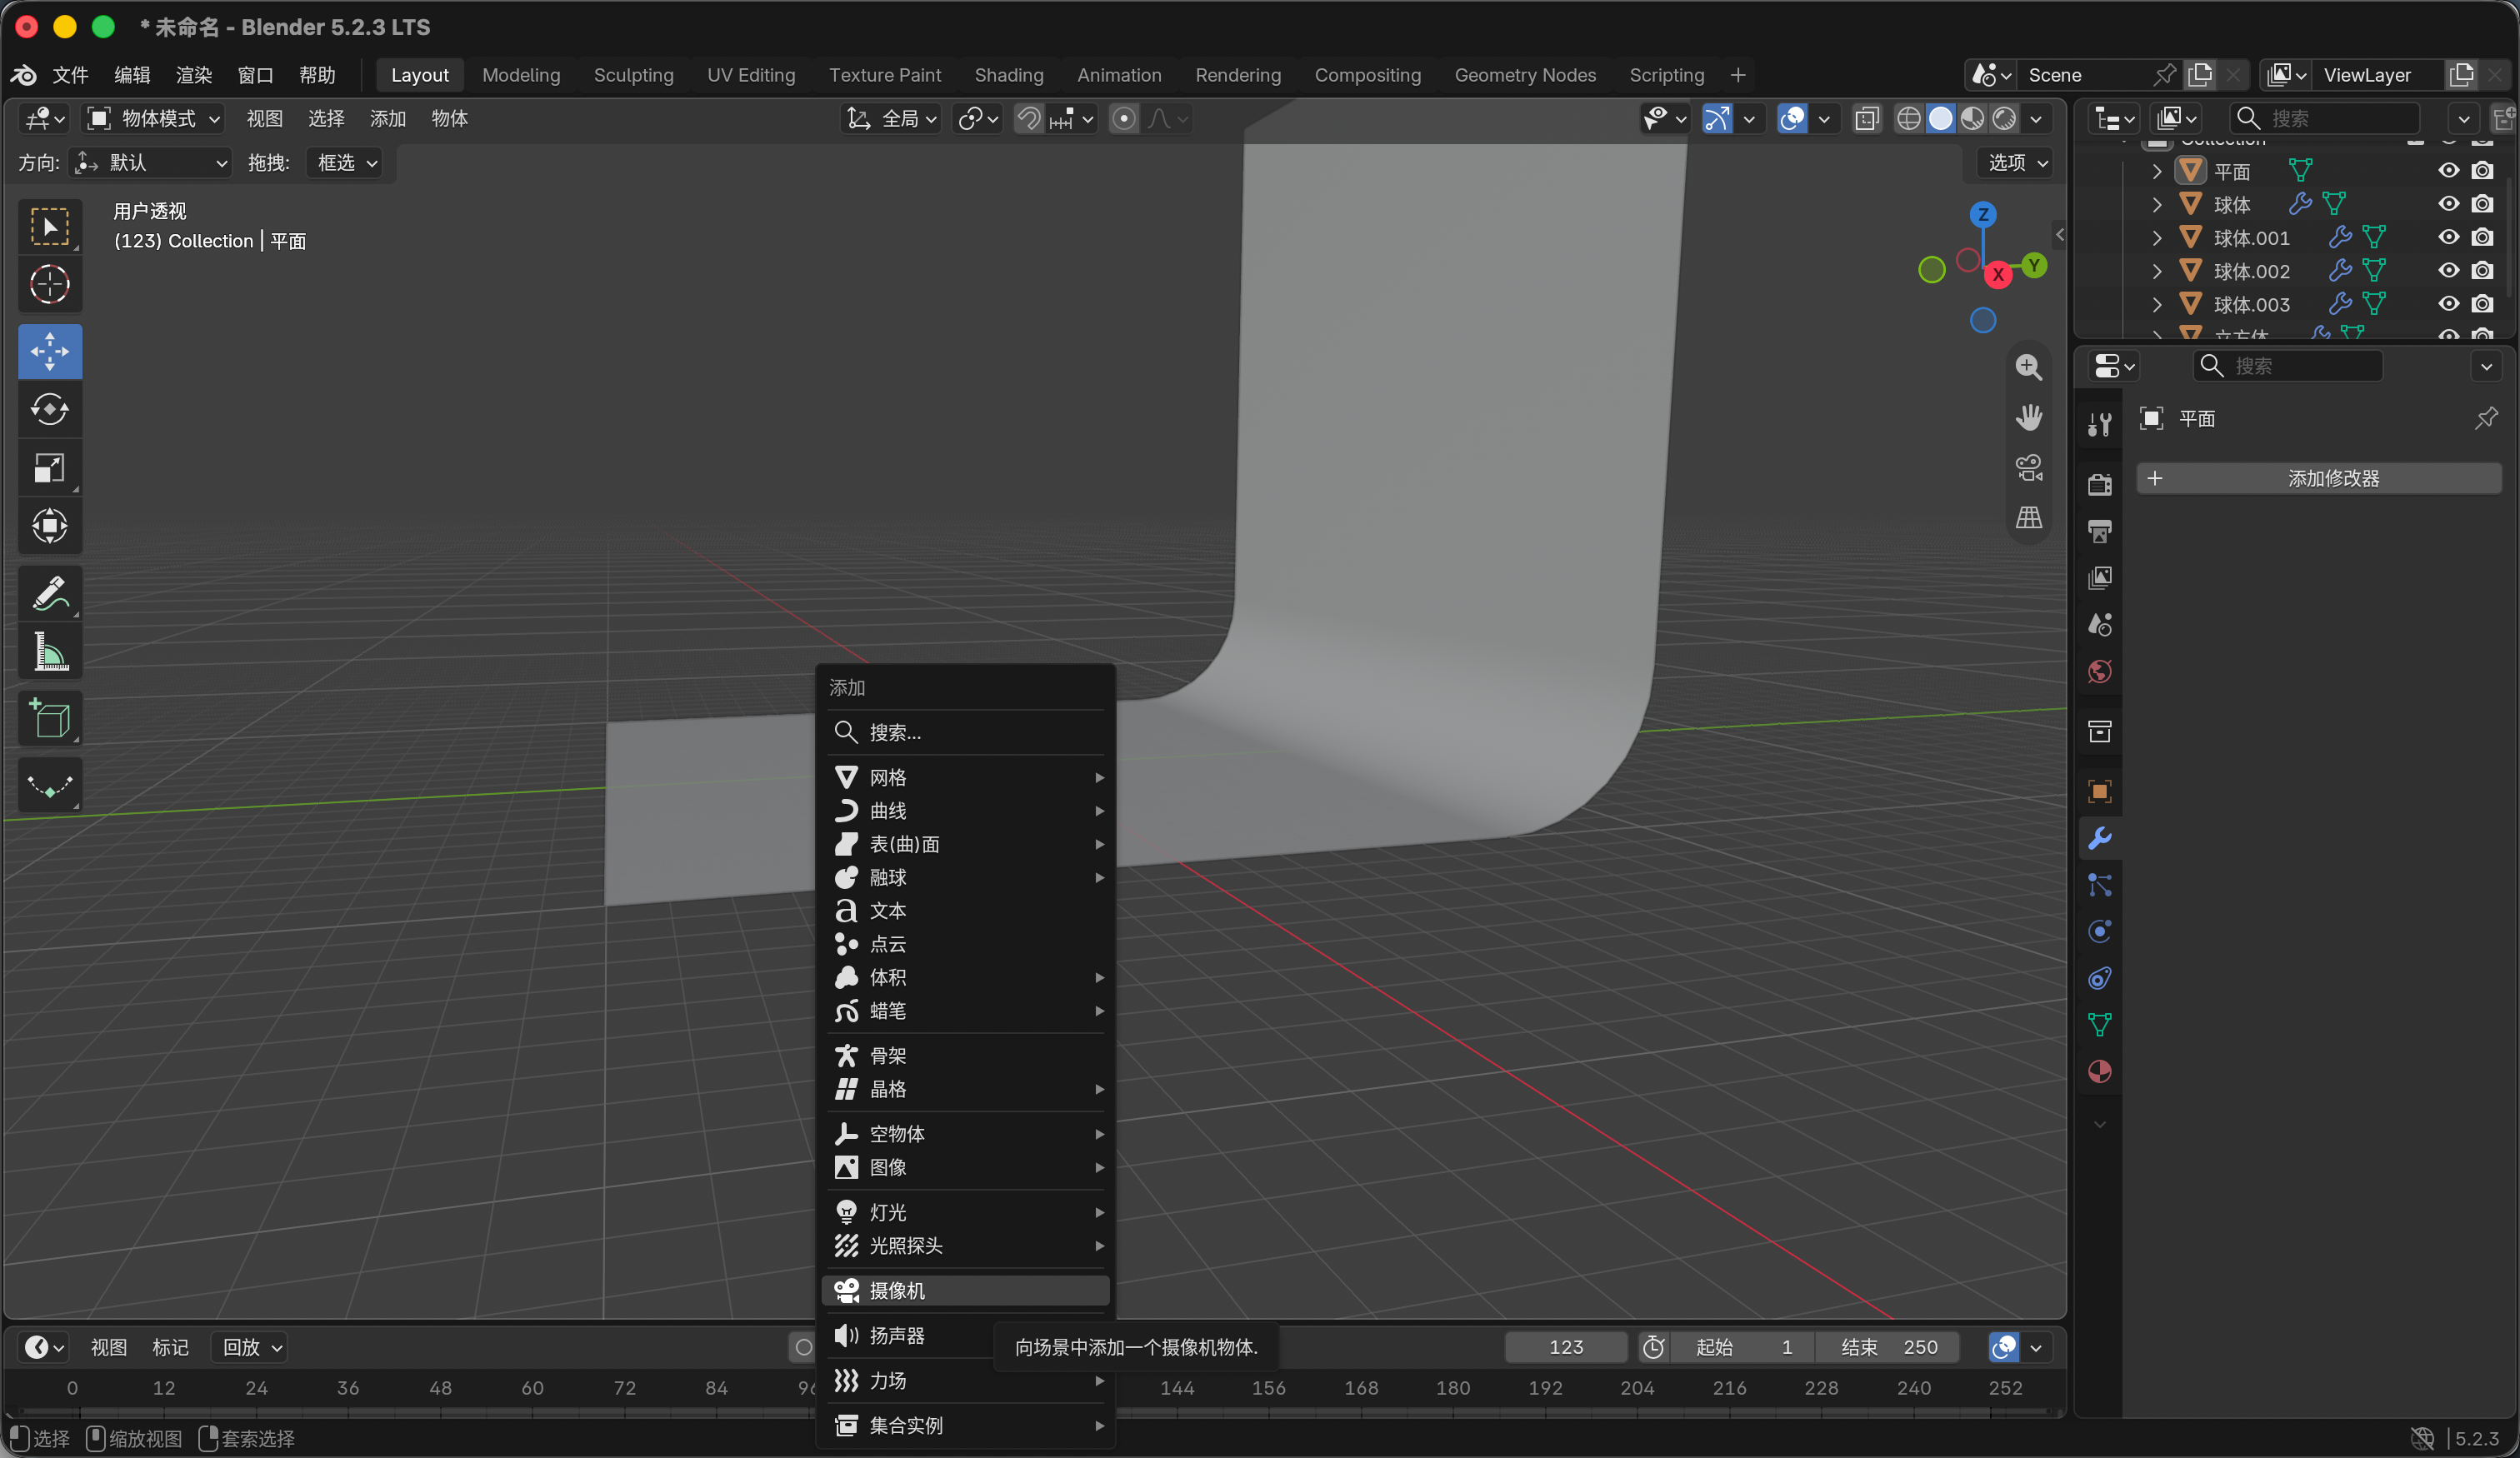The image size is (2520, 1458).
Task: Switch perspective/orthographic grid icon
Action: pos(2028,517)
